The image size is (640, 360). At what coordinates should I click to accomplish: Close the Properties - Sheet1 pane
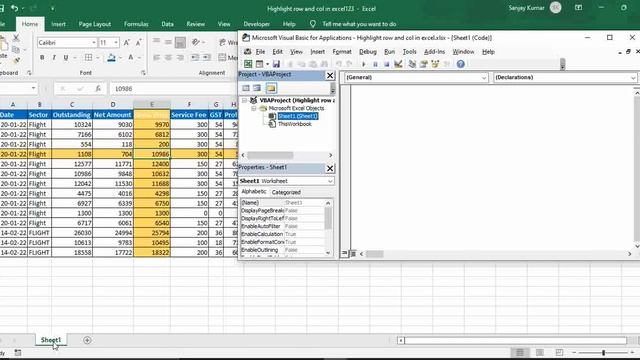(x=330, y=168)
